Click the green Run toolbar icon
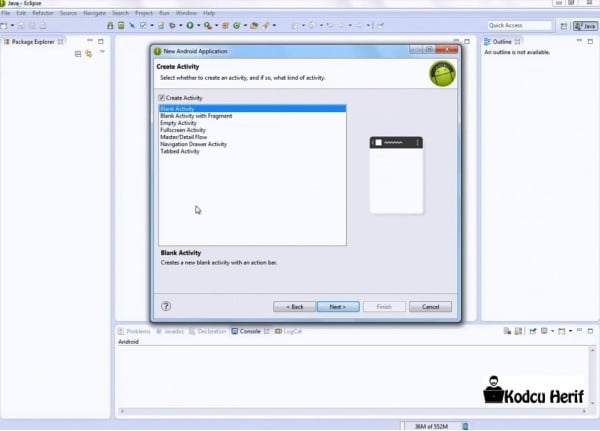600x431 pixels. tap(190, 25)
